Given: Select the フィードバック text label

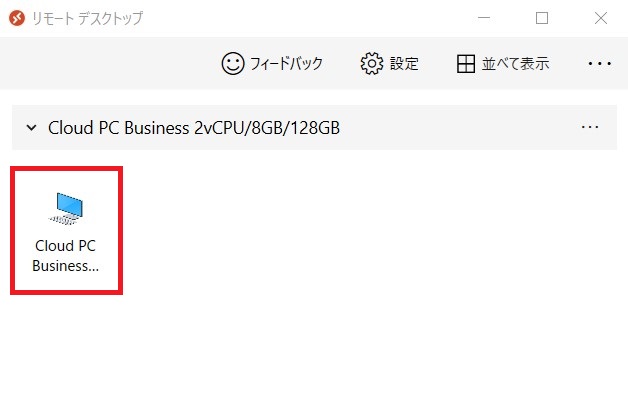Looking at the screenshot, I should click(x=286, y=64).
